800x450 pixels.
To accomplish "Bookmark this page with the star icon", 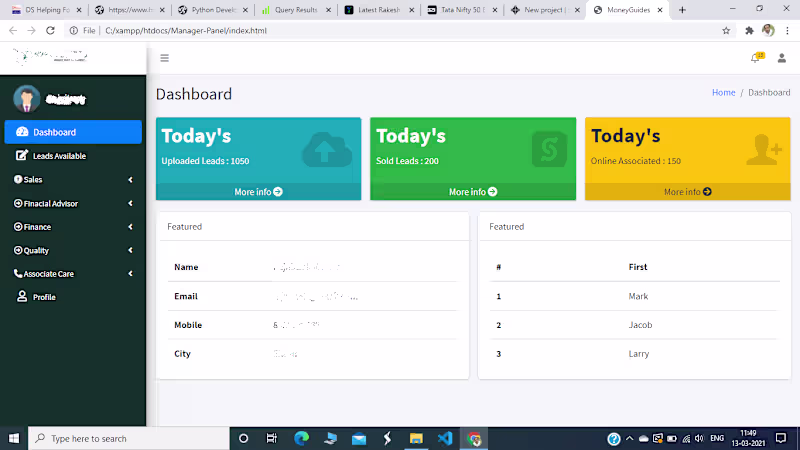I will pyautogui.click(x=726, y=31).
